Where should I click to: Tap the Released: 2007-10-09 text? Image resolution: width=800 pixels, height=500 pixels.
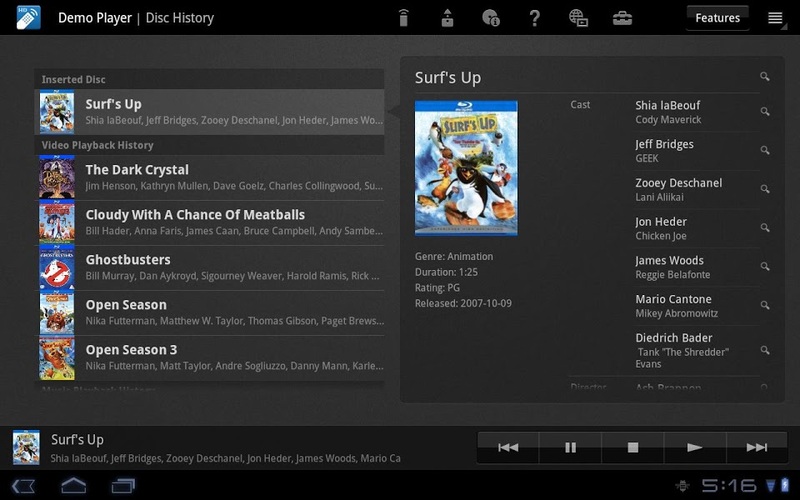click(463, 304)
